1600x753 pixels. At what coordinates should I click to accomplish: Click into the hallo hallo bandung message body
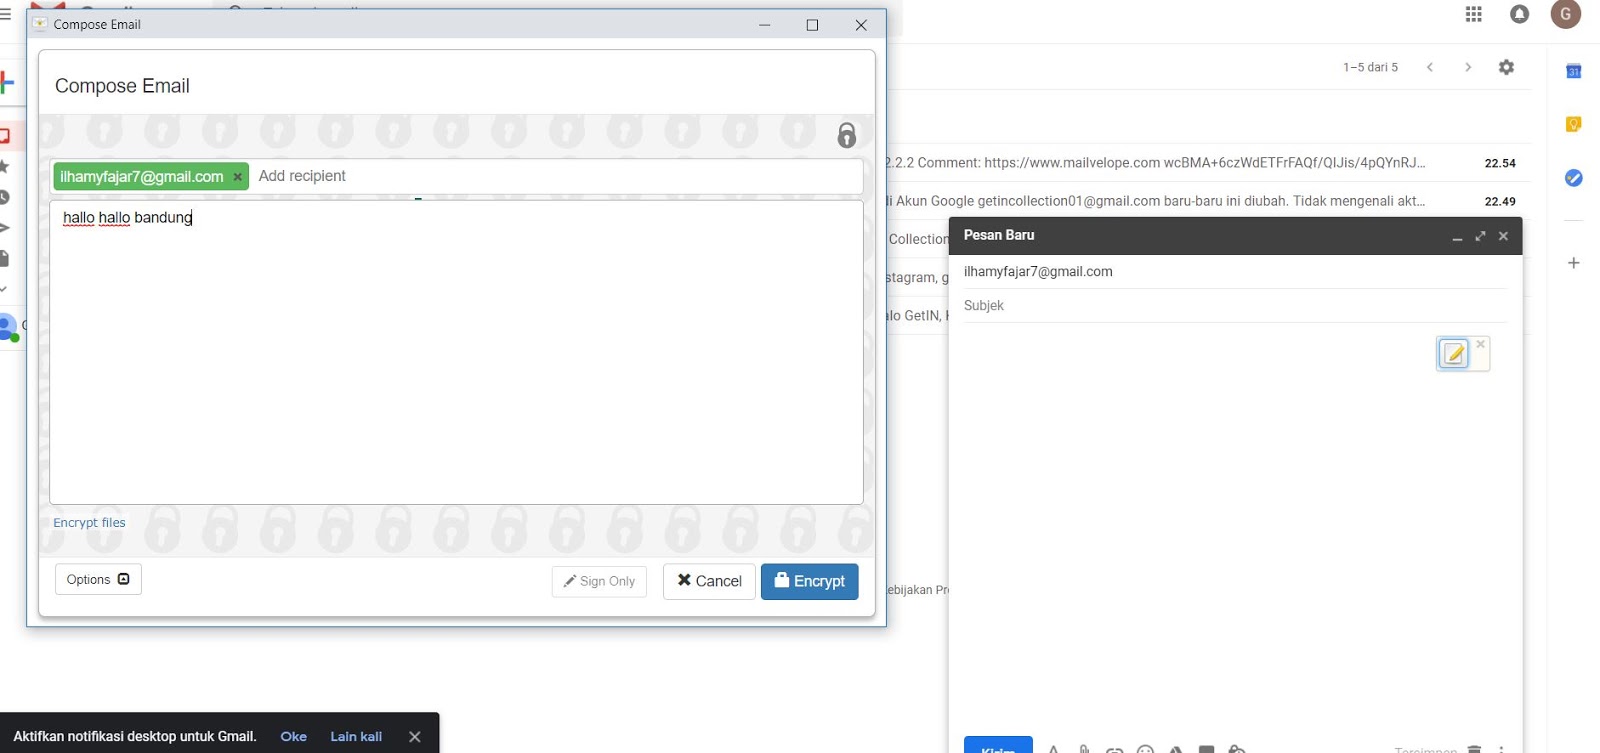click(x=456, y=352)
